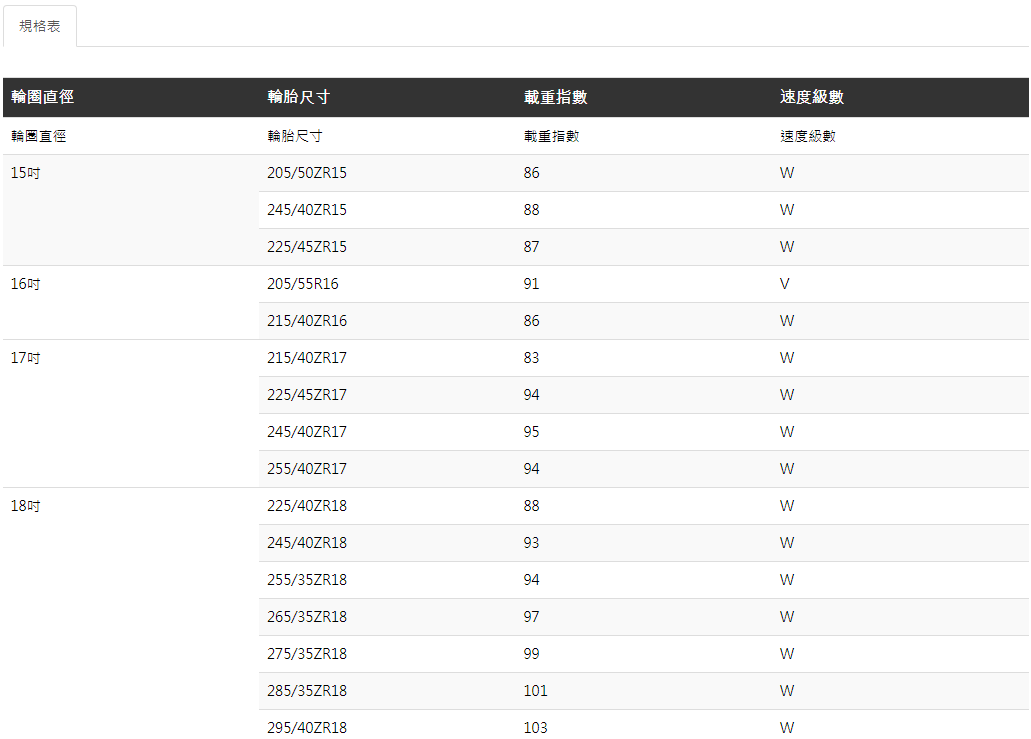Select the load index 99 cell
Screen dimensions: 1031x739
(x=531, y=654)
